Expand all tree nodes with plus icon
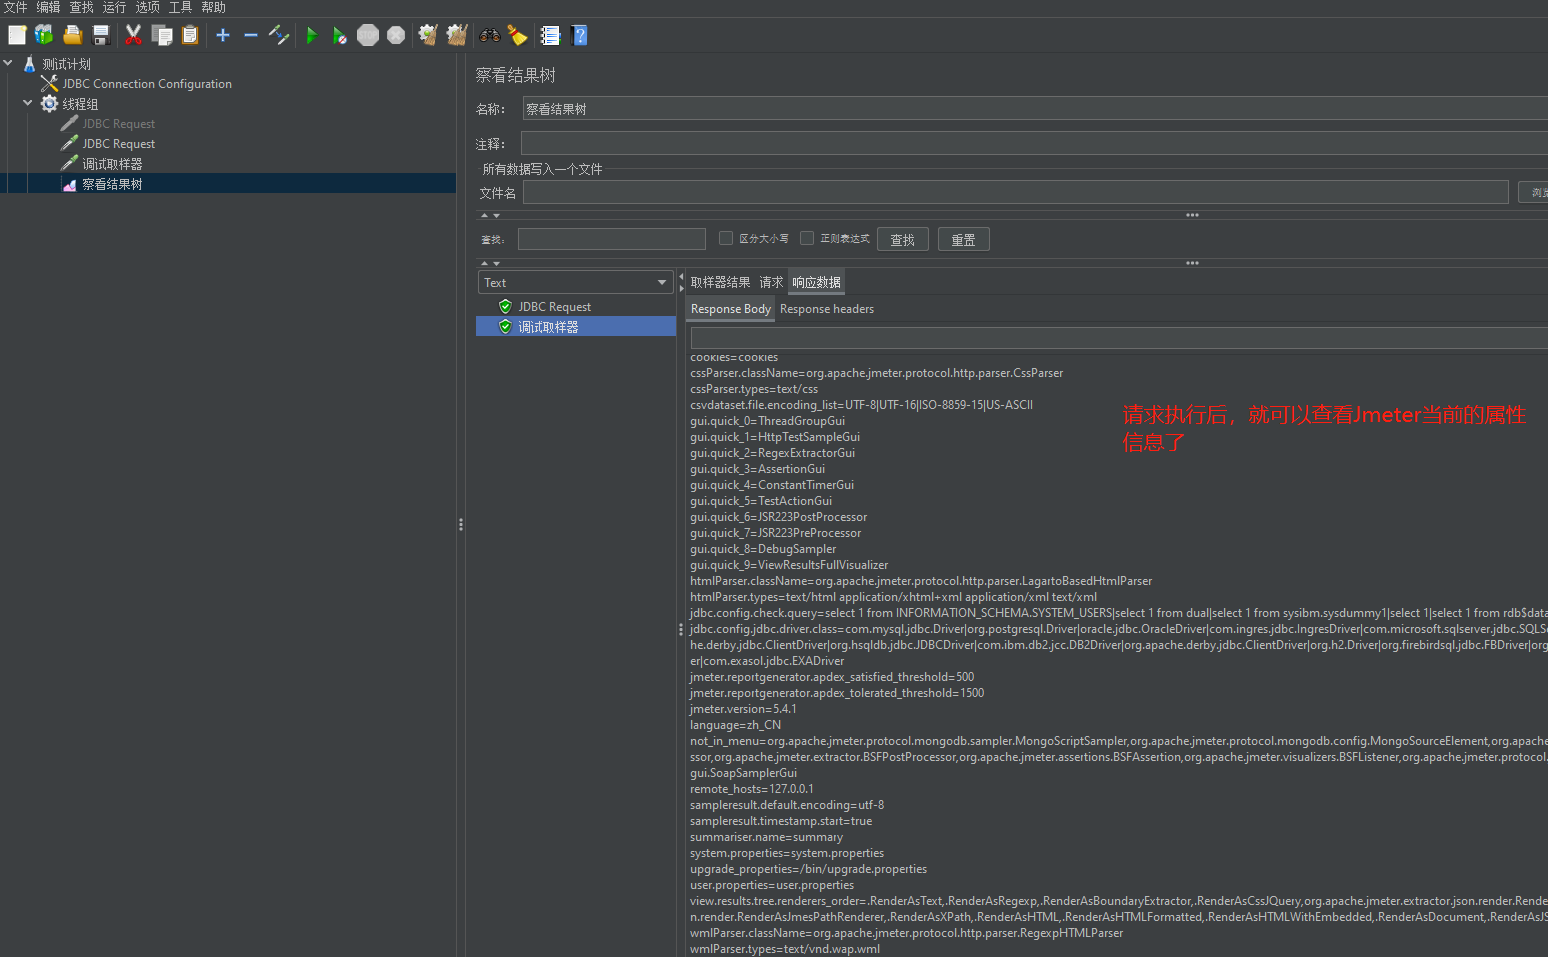Image resolution: width=1548 pixels, height=957 pixels. [x=223, y=35]
